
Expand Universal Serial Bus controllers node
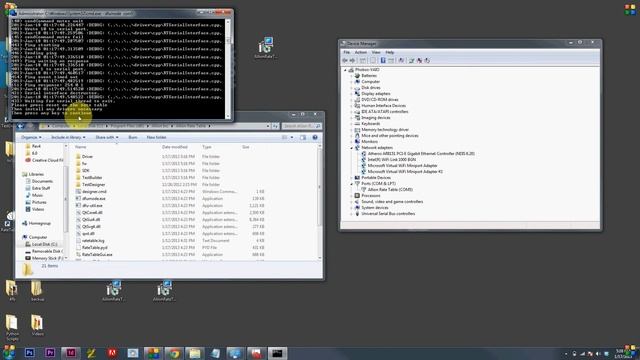(x=351, y=213)
